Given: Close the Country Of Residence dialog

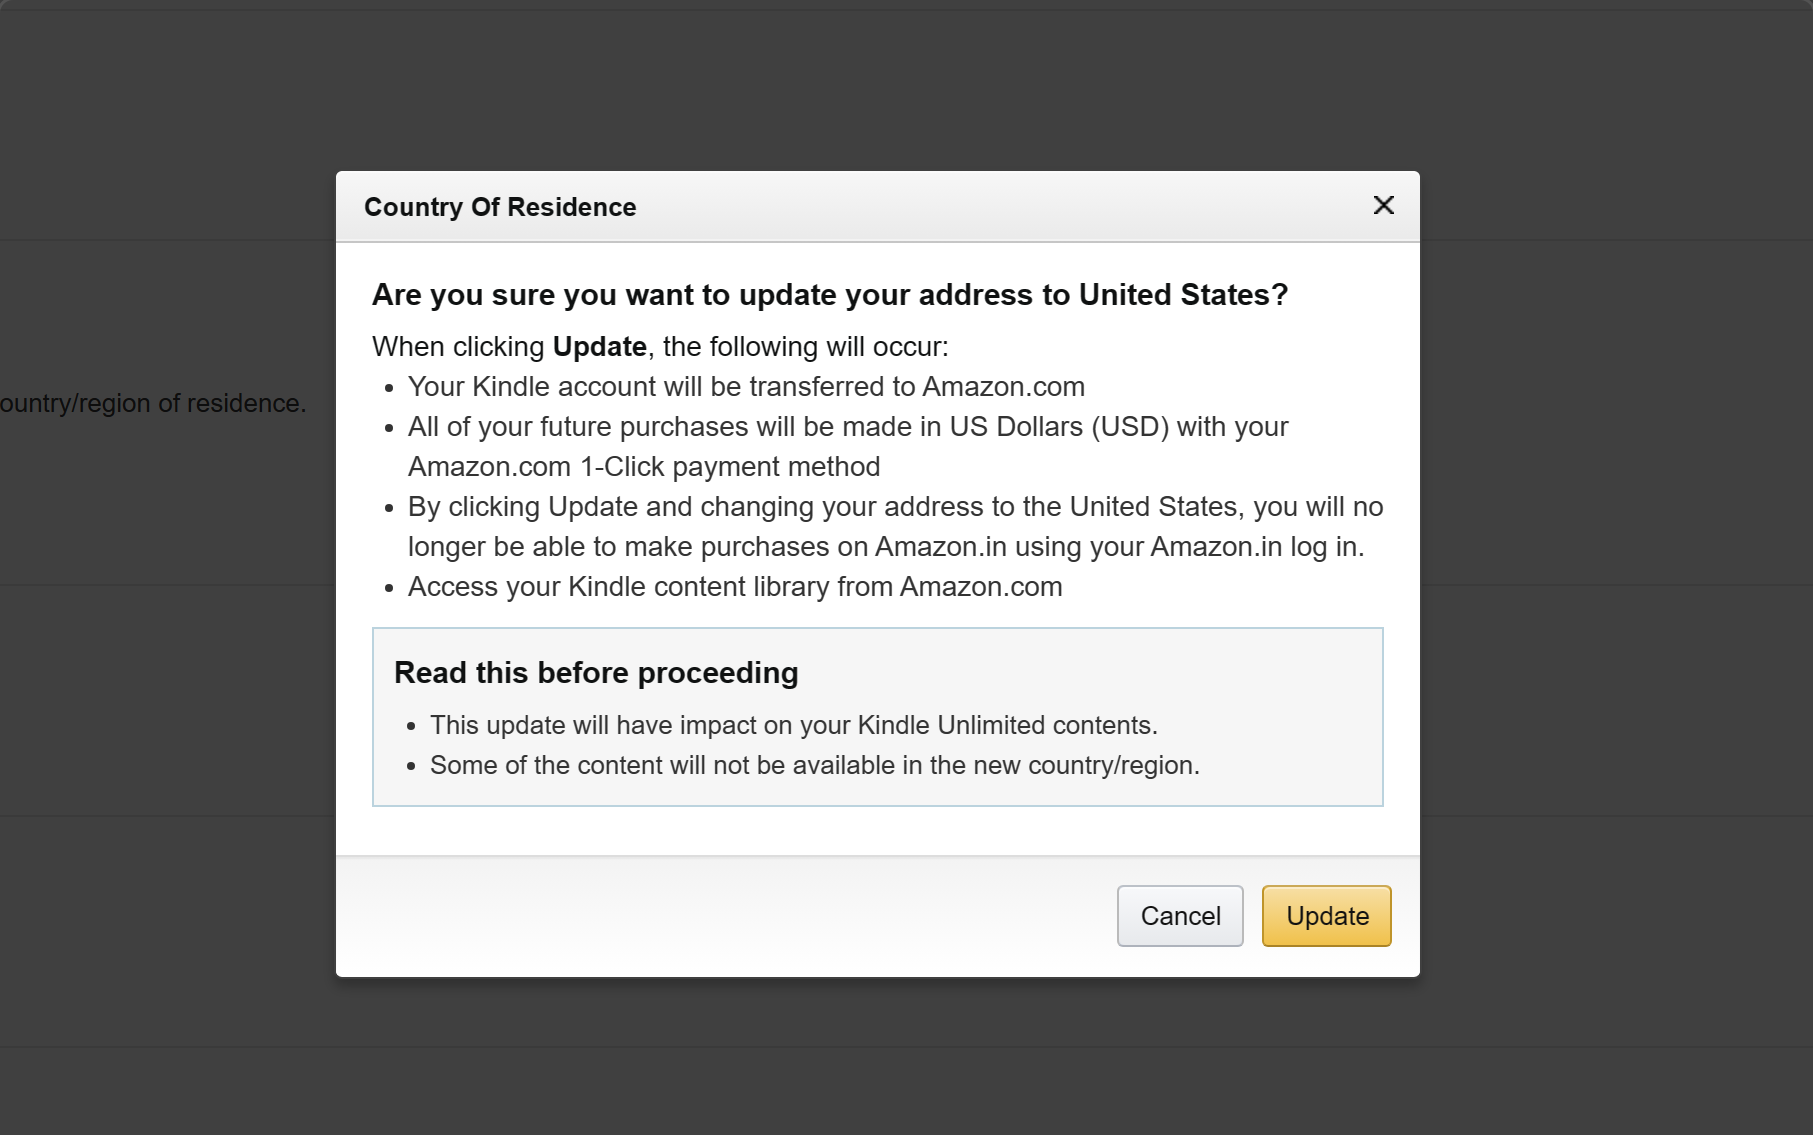Looking at the screenshot, I should [x=1383, y=205].
